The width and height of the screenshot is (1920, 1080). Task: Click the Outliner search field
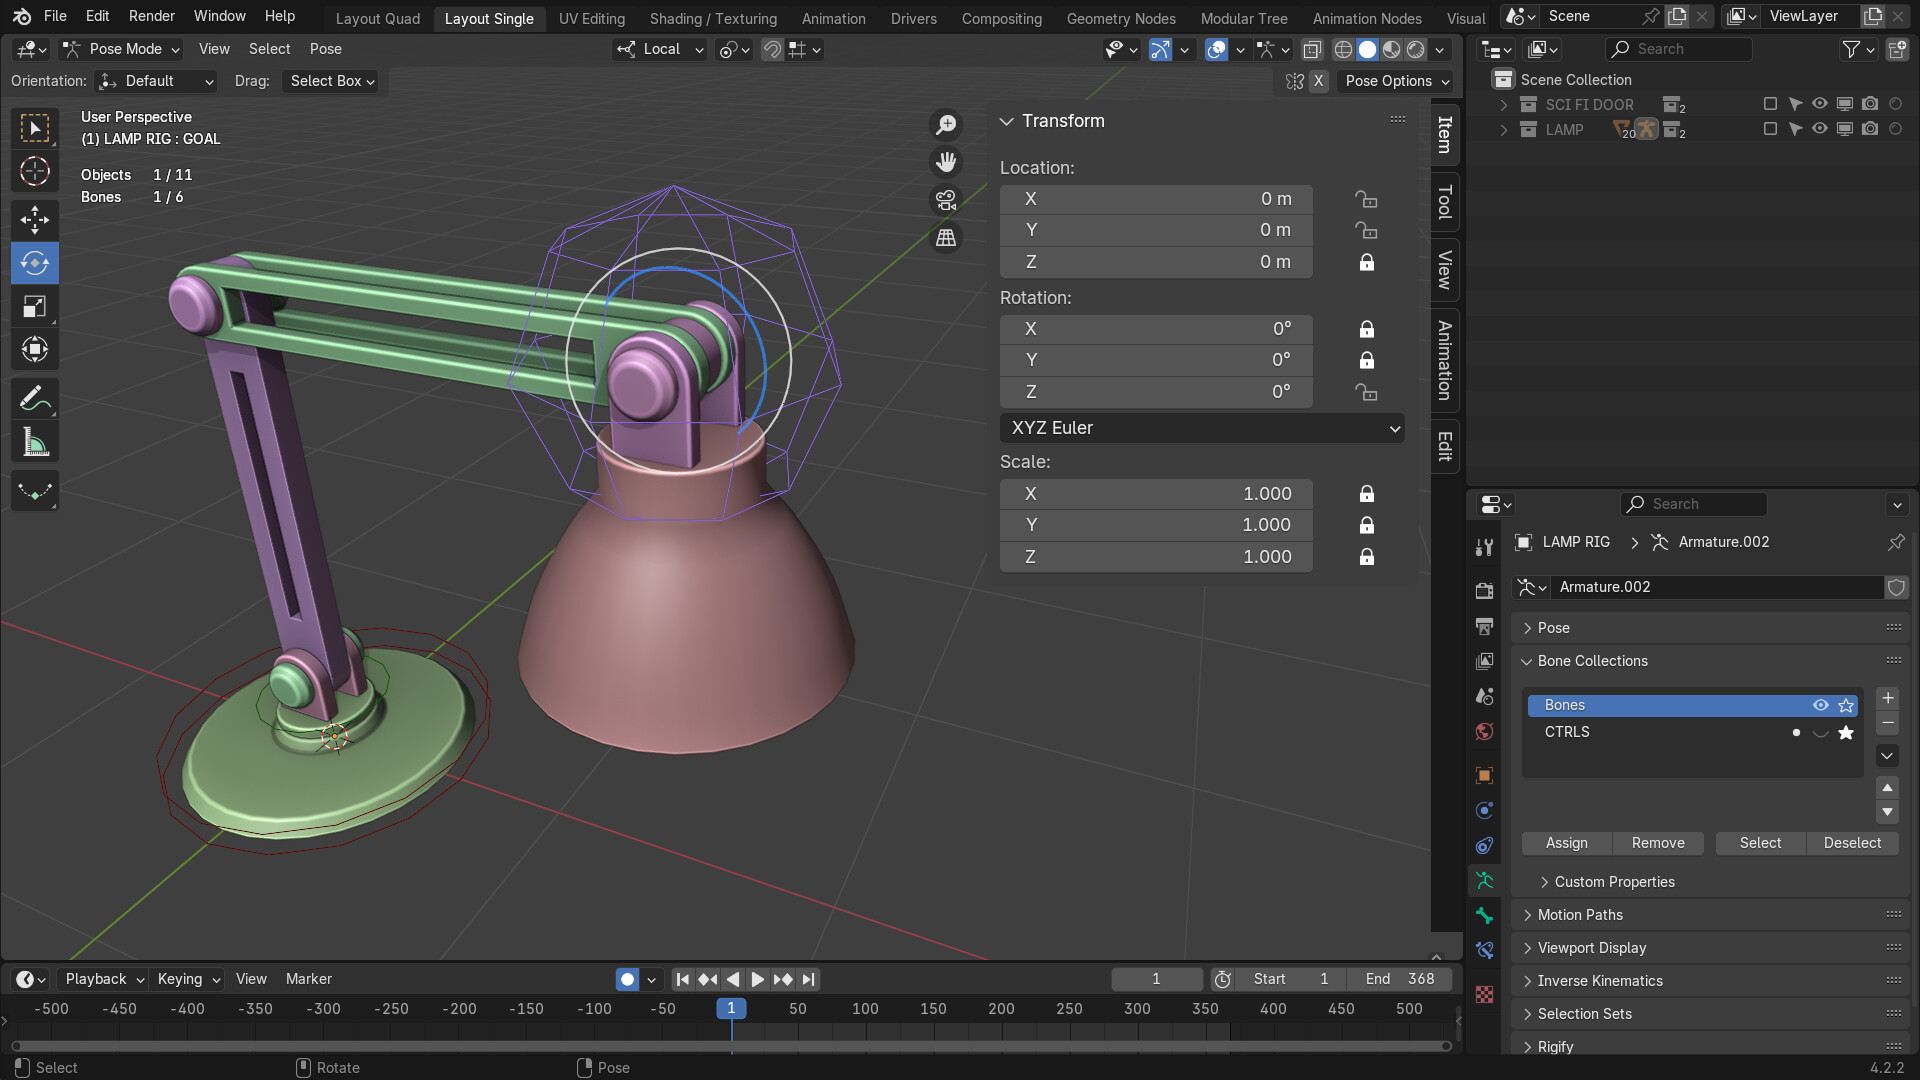coord(1680,49)
